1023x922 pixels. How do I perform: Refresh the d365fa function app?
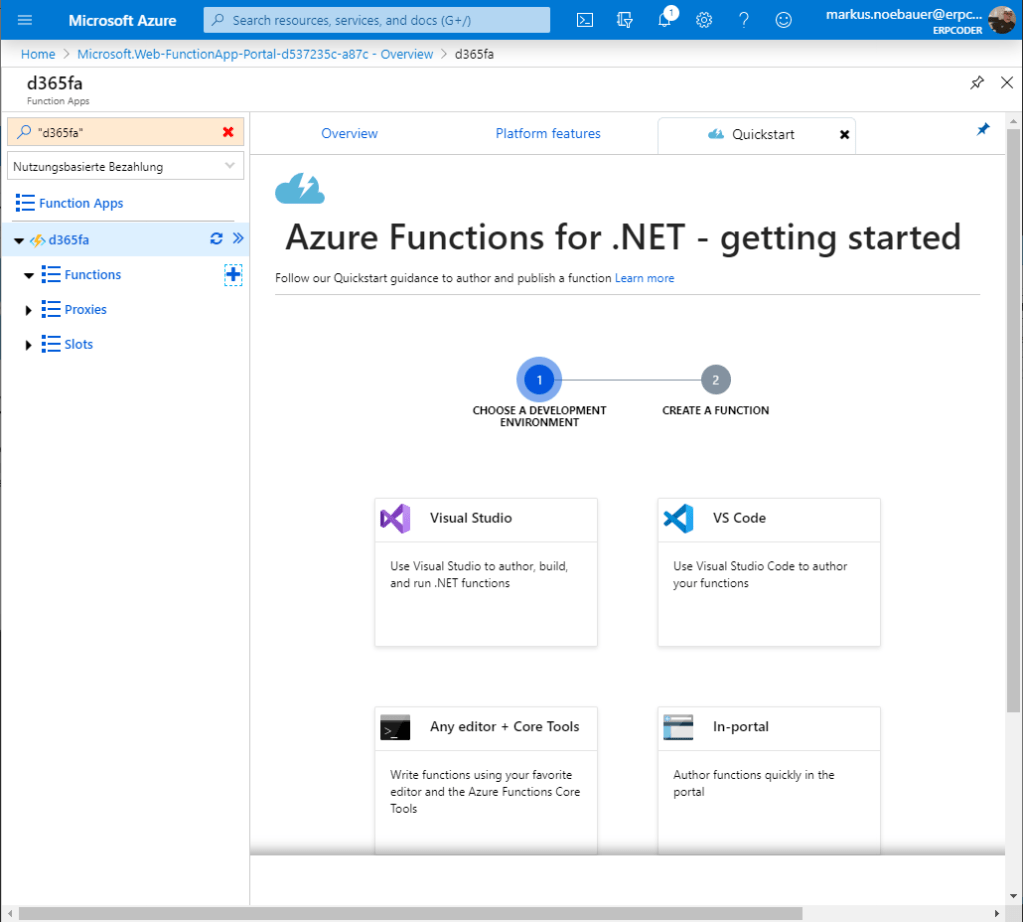tap(214, 239)
